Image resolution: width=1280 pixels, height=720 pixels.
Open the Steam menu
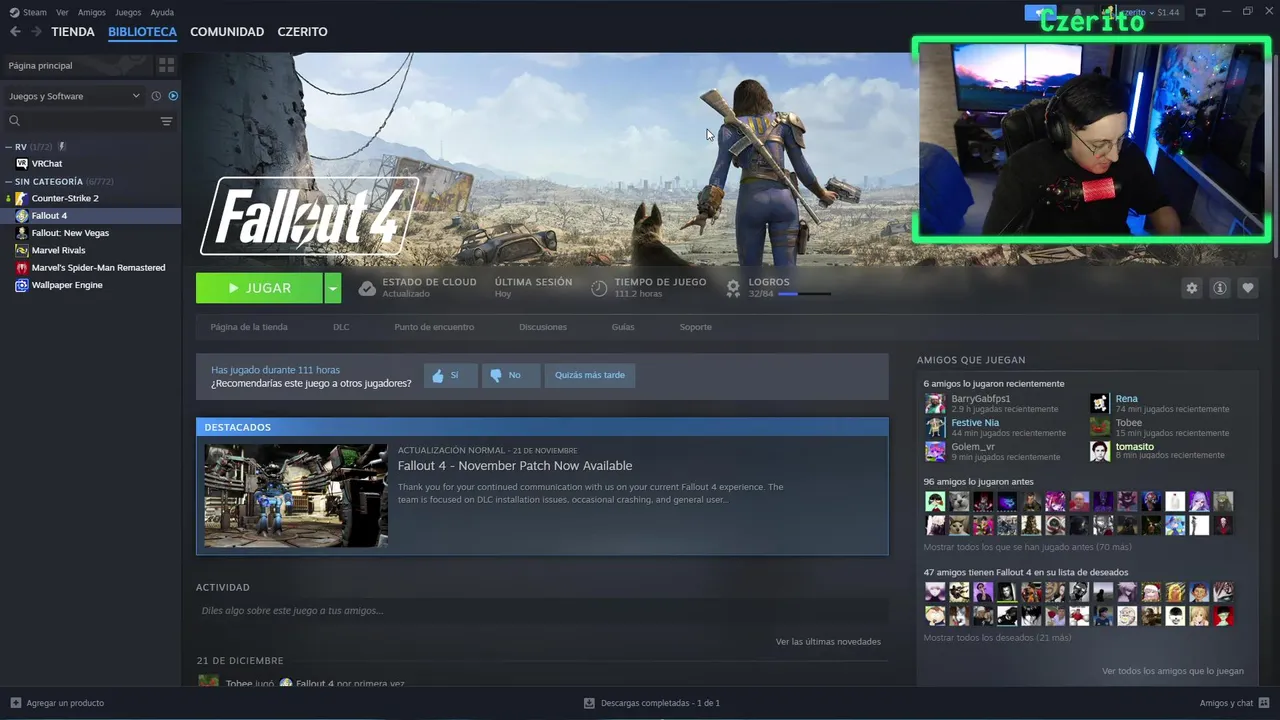pyautogui.click(x=28, y=12)
